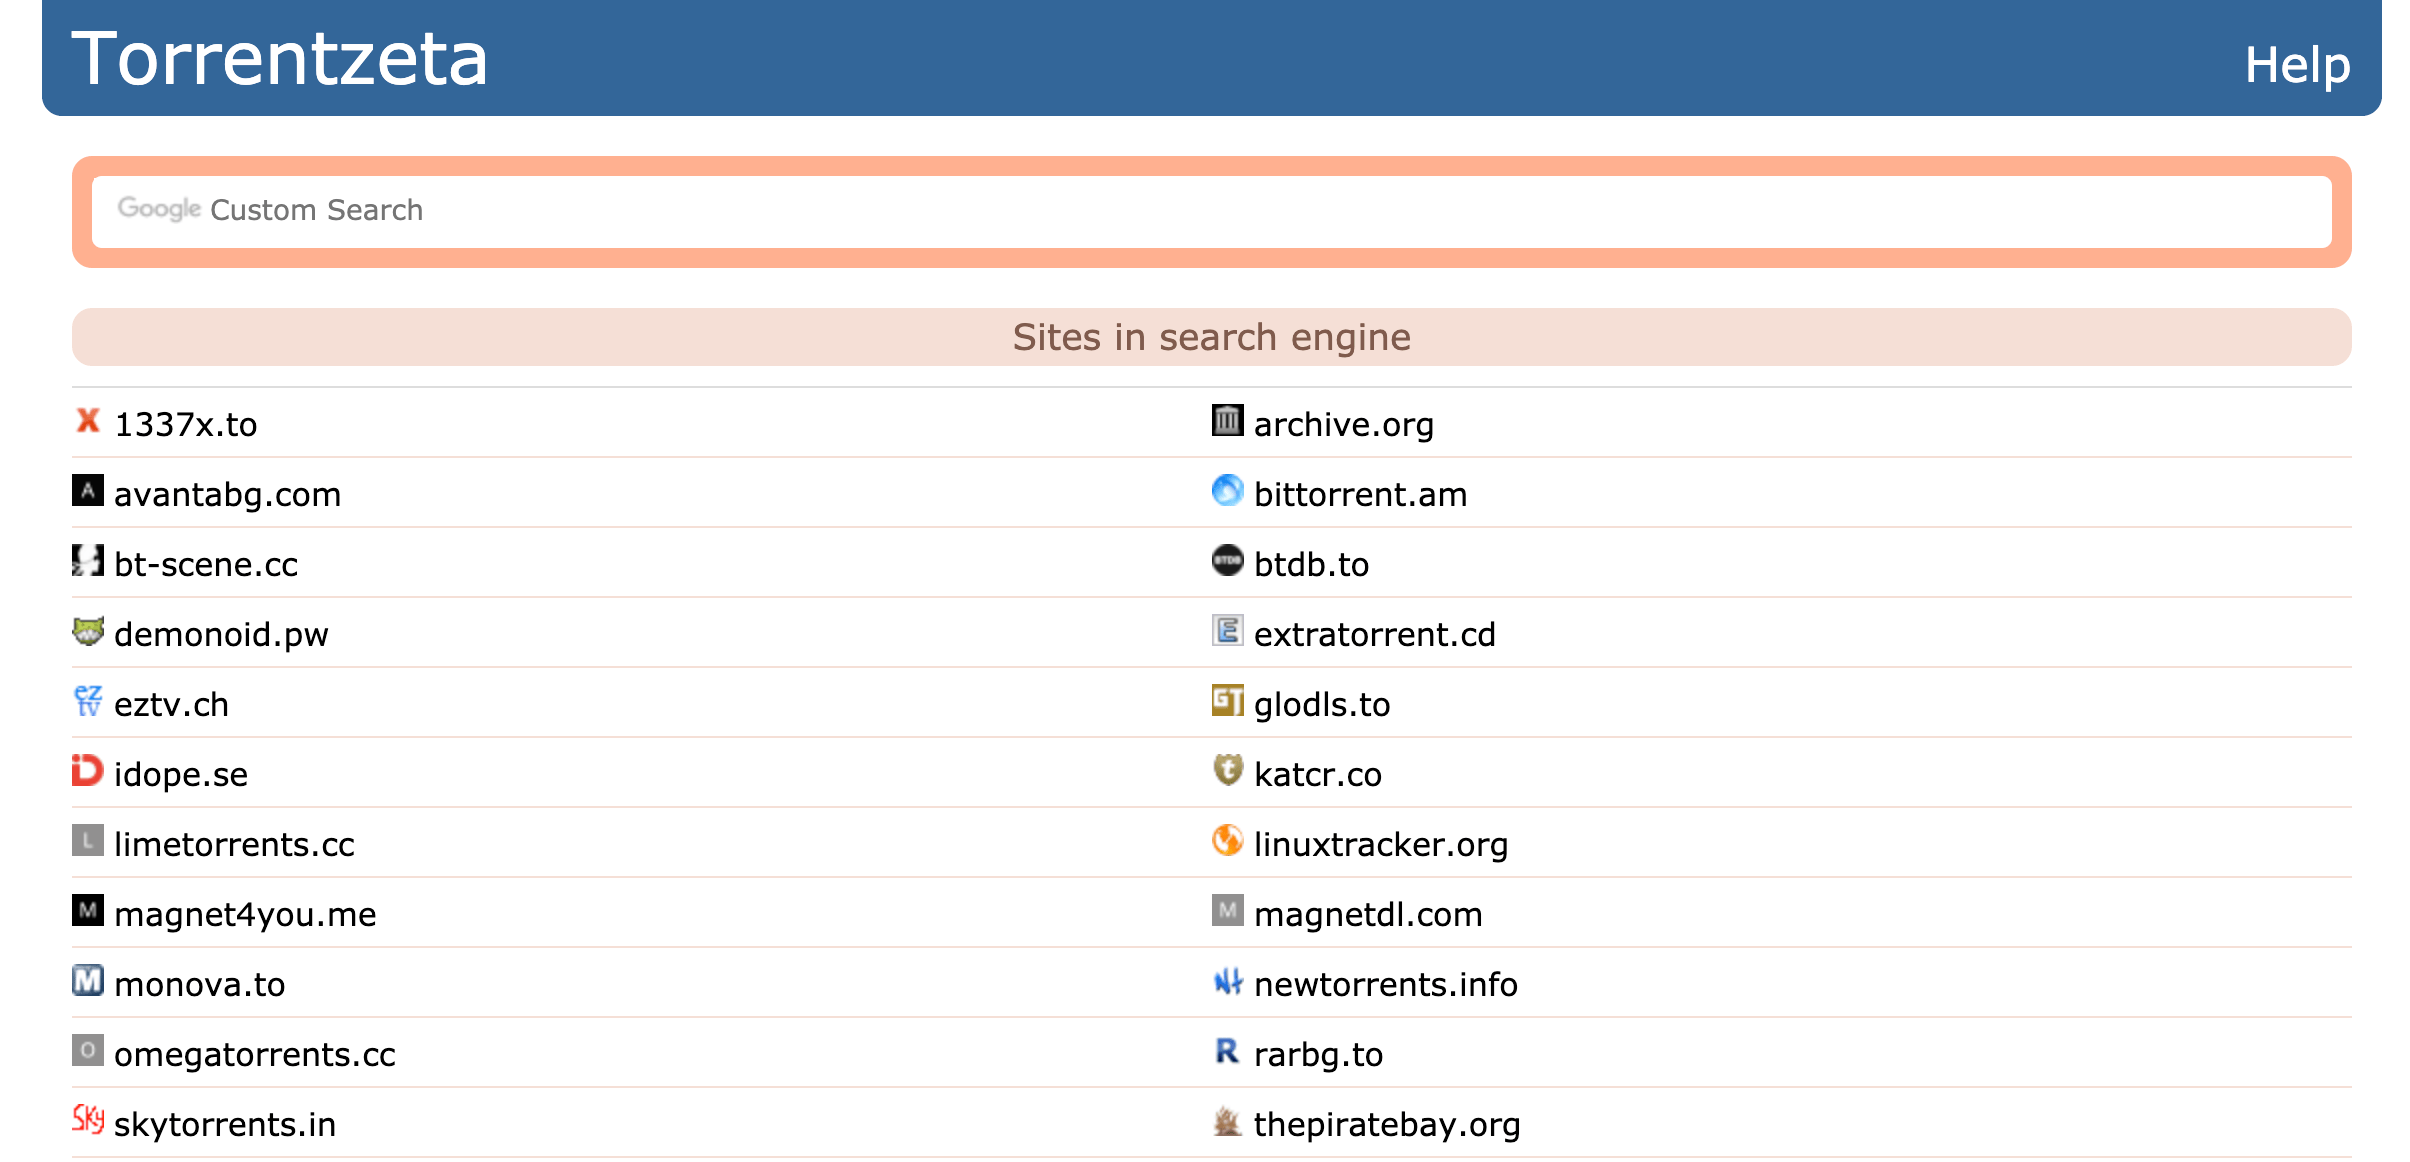Click the skytorrents.in red Sky favicon
2410x1162 pixels.
coord(88,1121)
